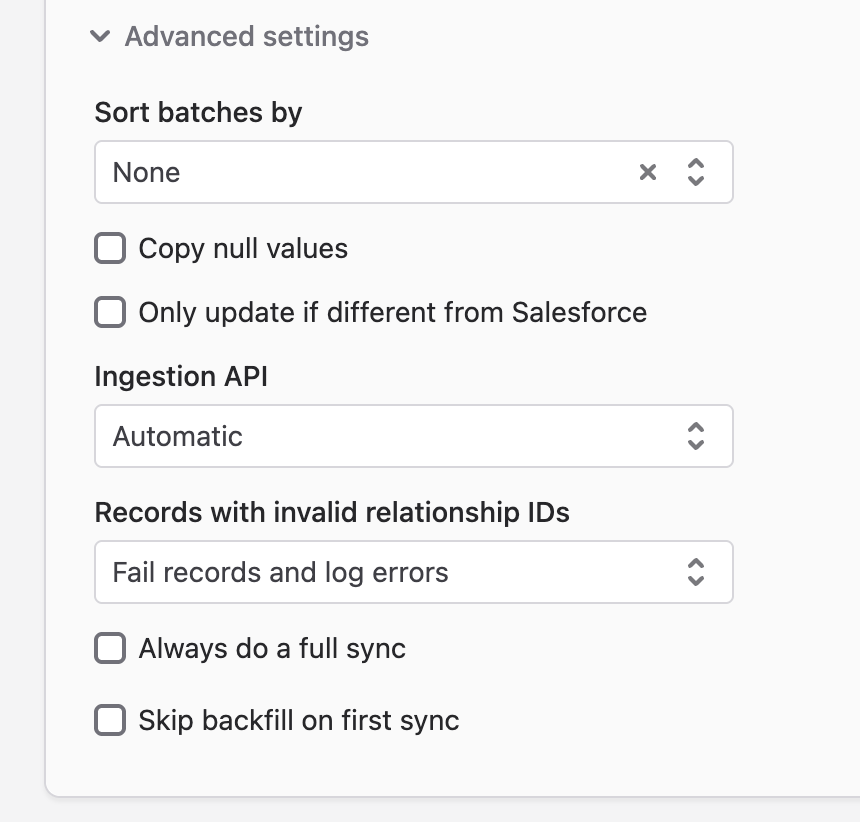Click the Ingestion API field label

[181, 376]
